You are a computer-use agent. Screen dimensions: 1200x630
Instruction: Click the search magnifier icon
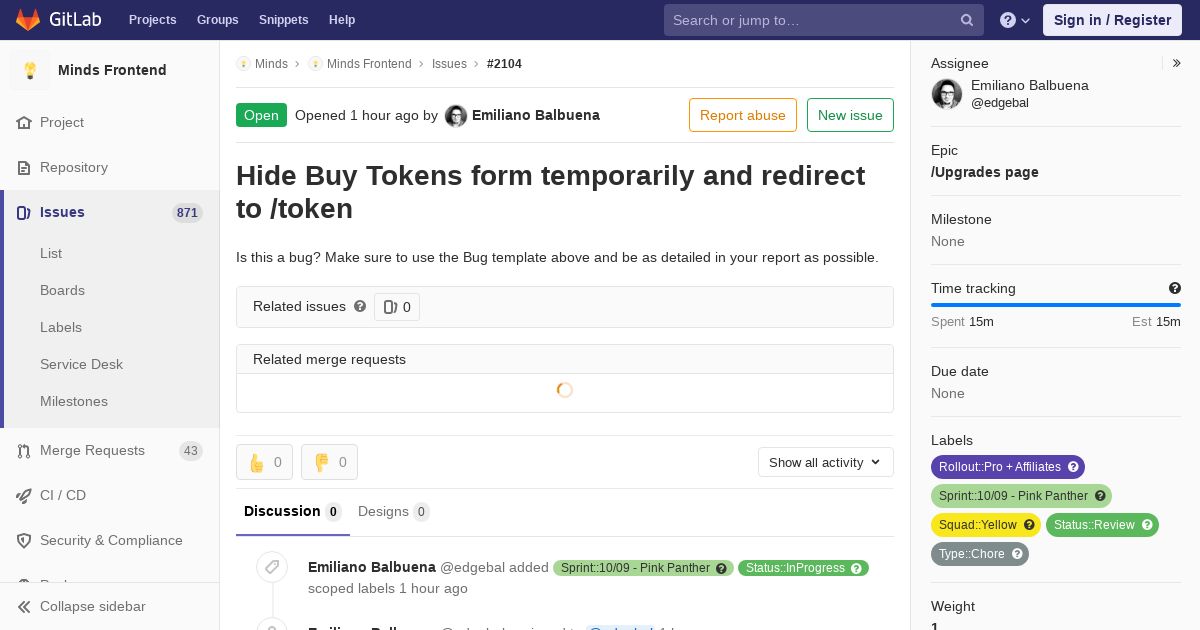click(967, 20)
